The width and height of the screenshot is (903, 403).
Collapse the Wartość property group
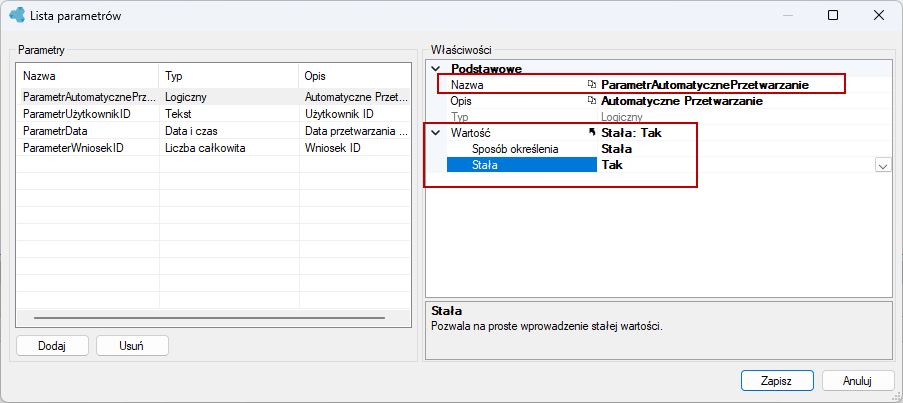(436, 132)
